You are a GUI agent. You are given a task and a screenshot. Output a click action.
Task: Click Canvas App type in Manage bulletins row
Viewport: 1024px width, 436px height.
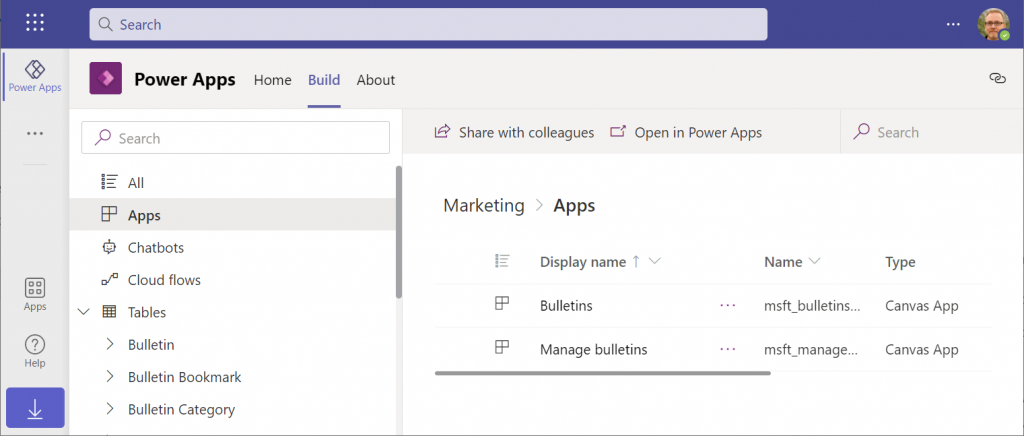(x=922, y=350)
